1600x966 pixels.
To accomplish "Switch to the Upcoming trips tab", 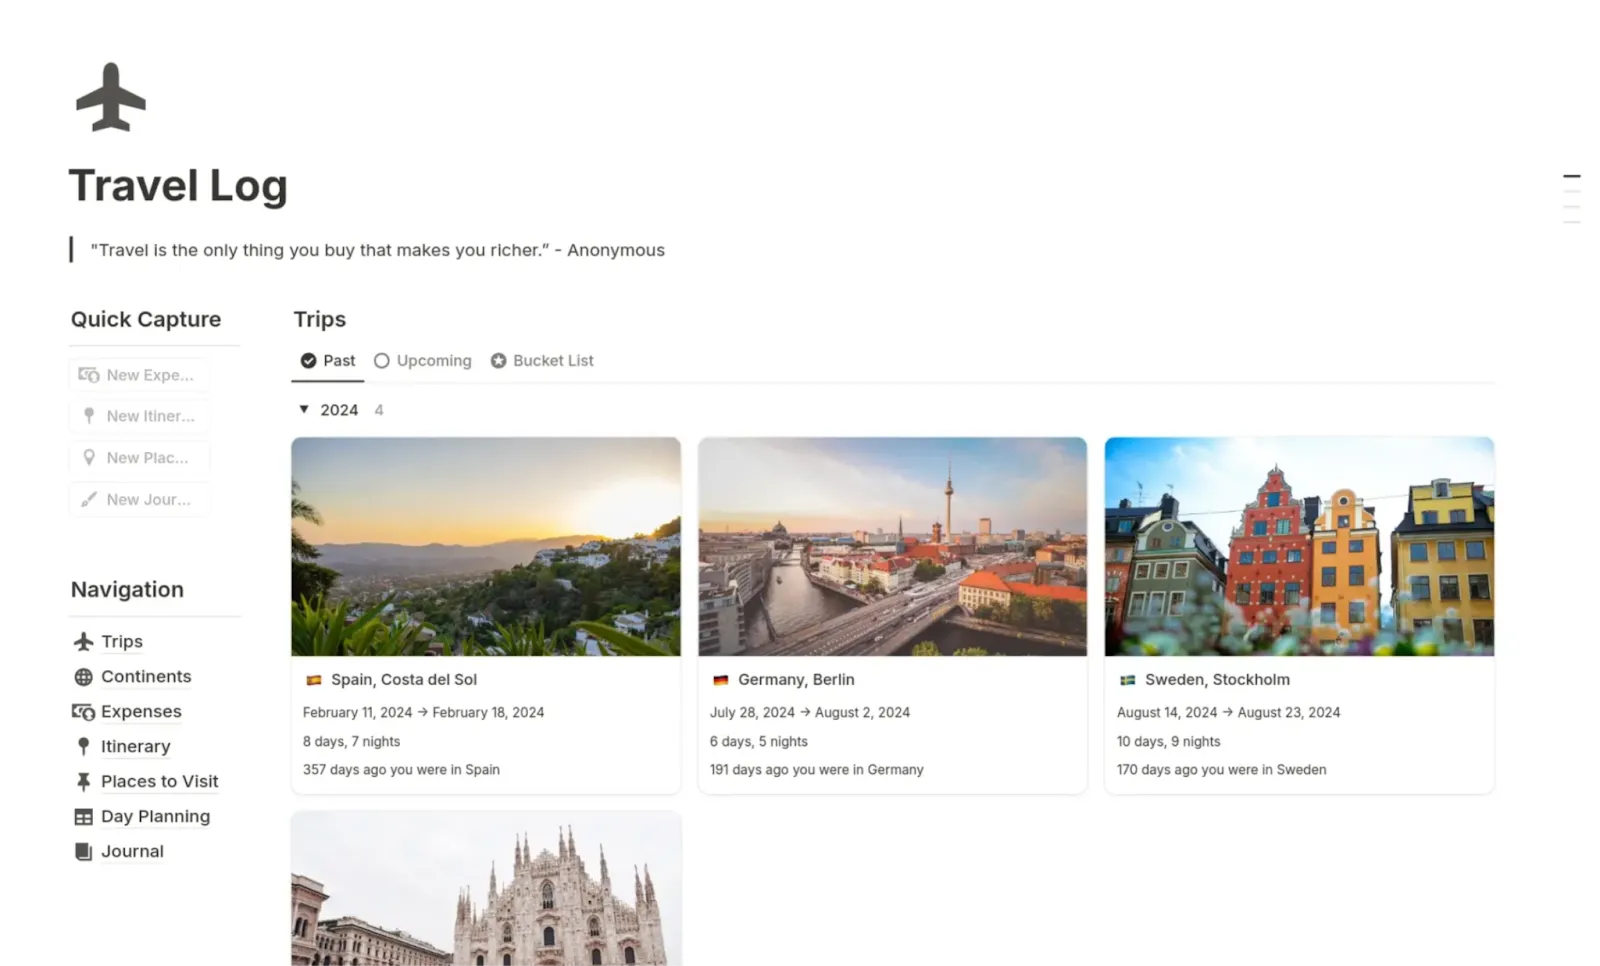I will point(423,361).
